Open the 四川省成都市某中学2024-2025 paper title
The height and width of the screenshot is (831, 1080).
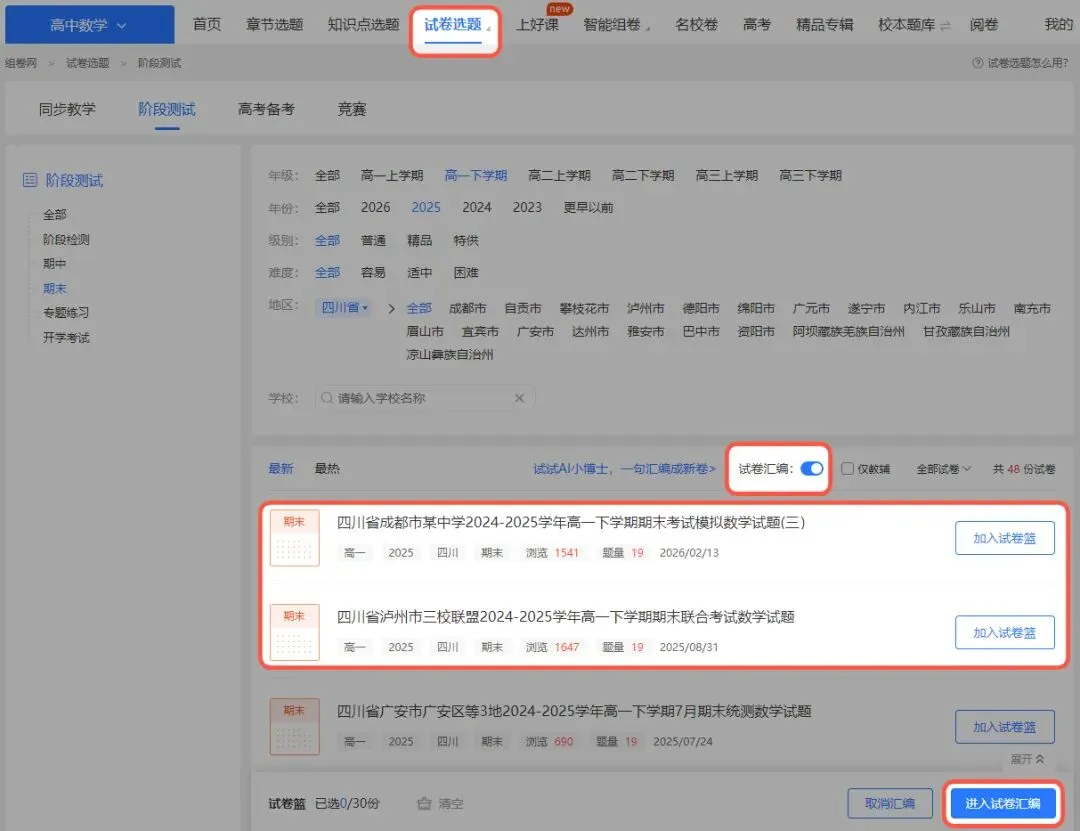pyautogui.click(x=570, y=522)
